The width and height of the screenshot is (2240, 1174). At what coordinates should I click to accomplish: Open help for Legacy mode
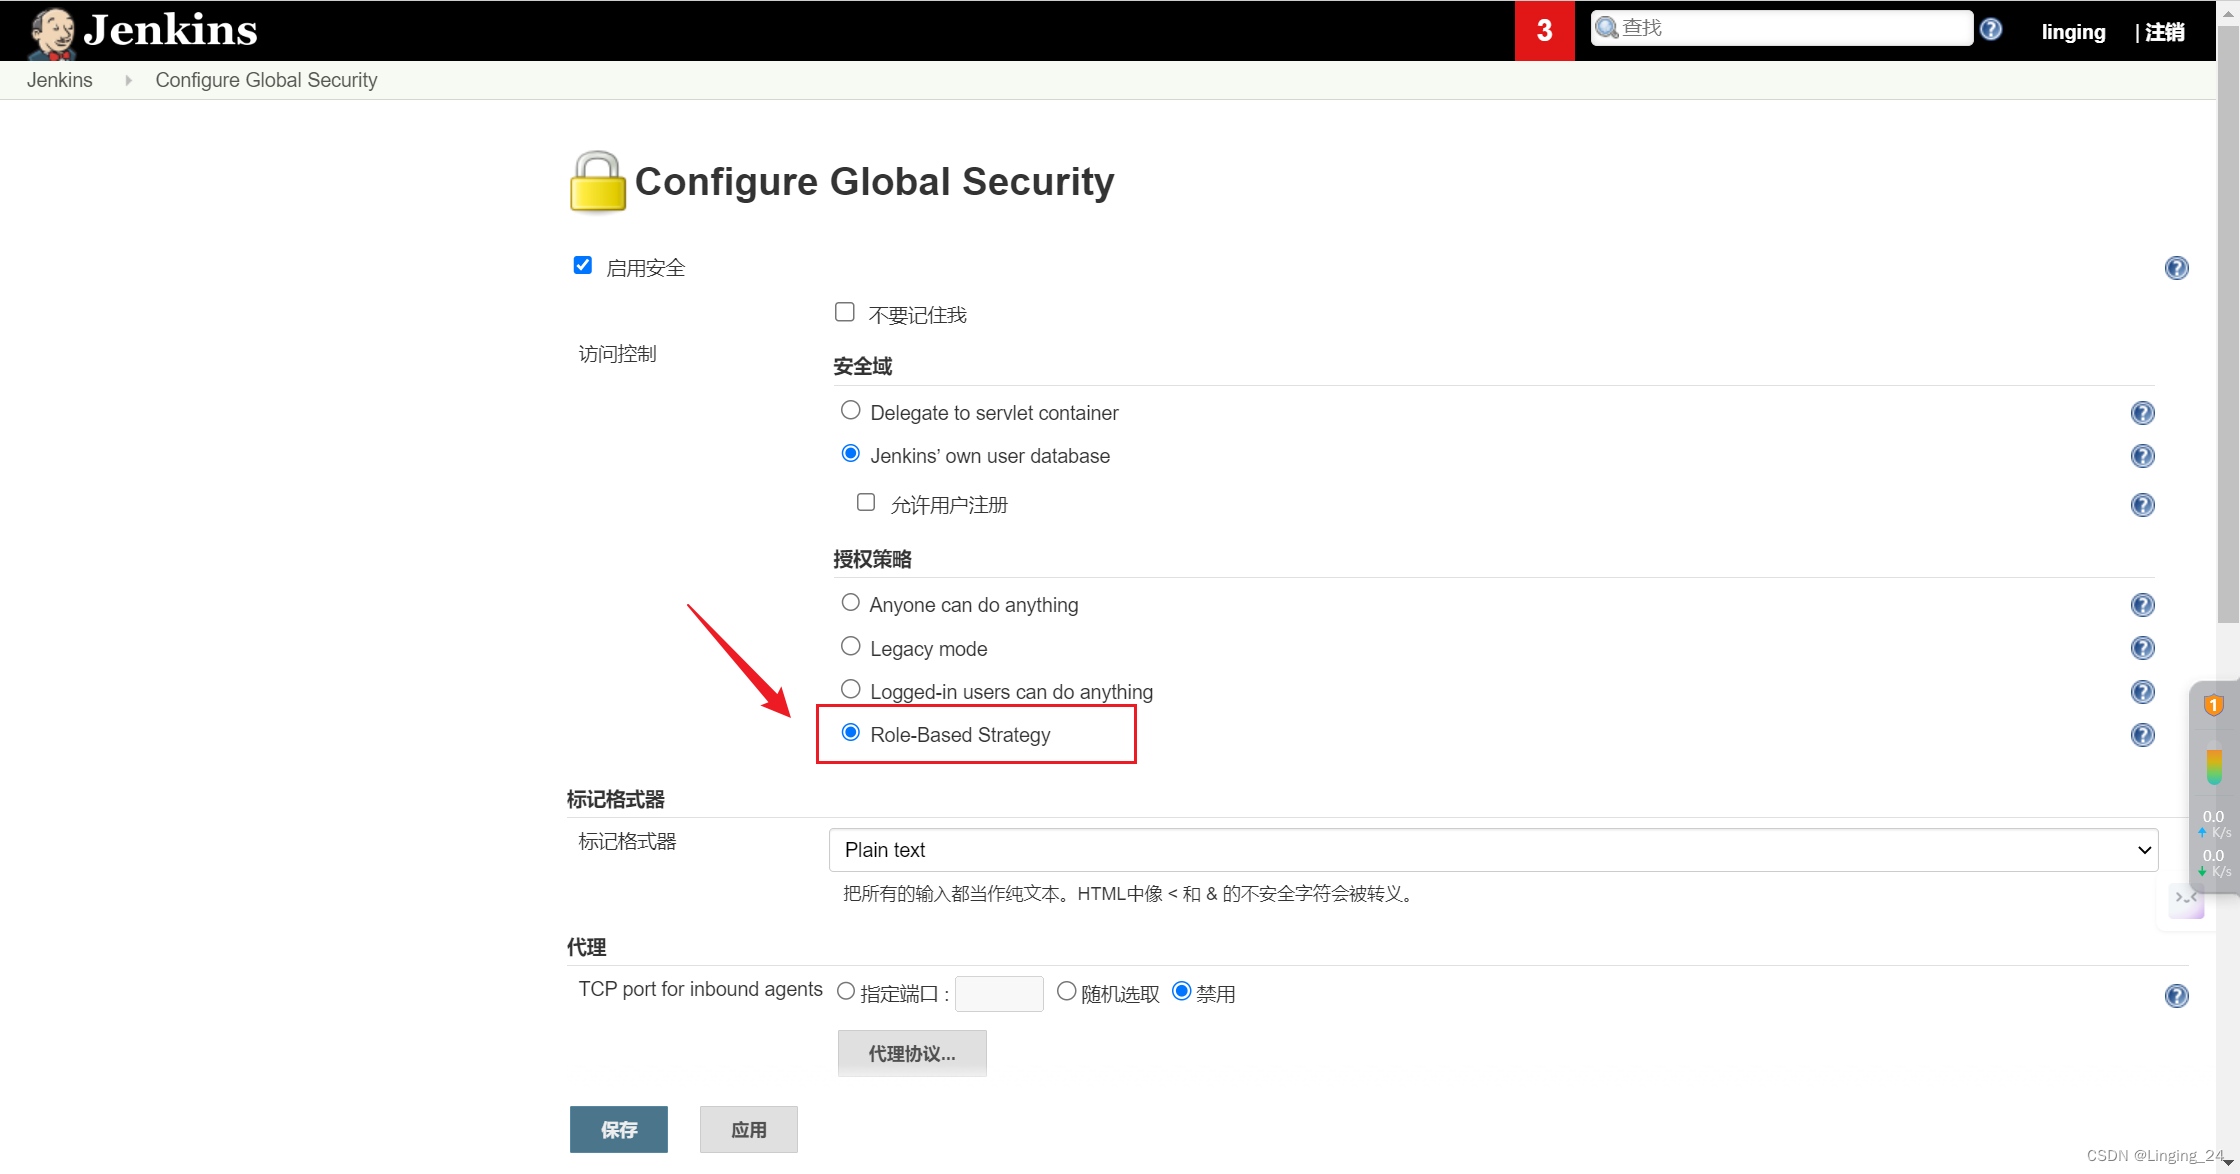pos(2142,648)
